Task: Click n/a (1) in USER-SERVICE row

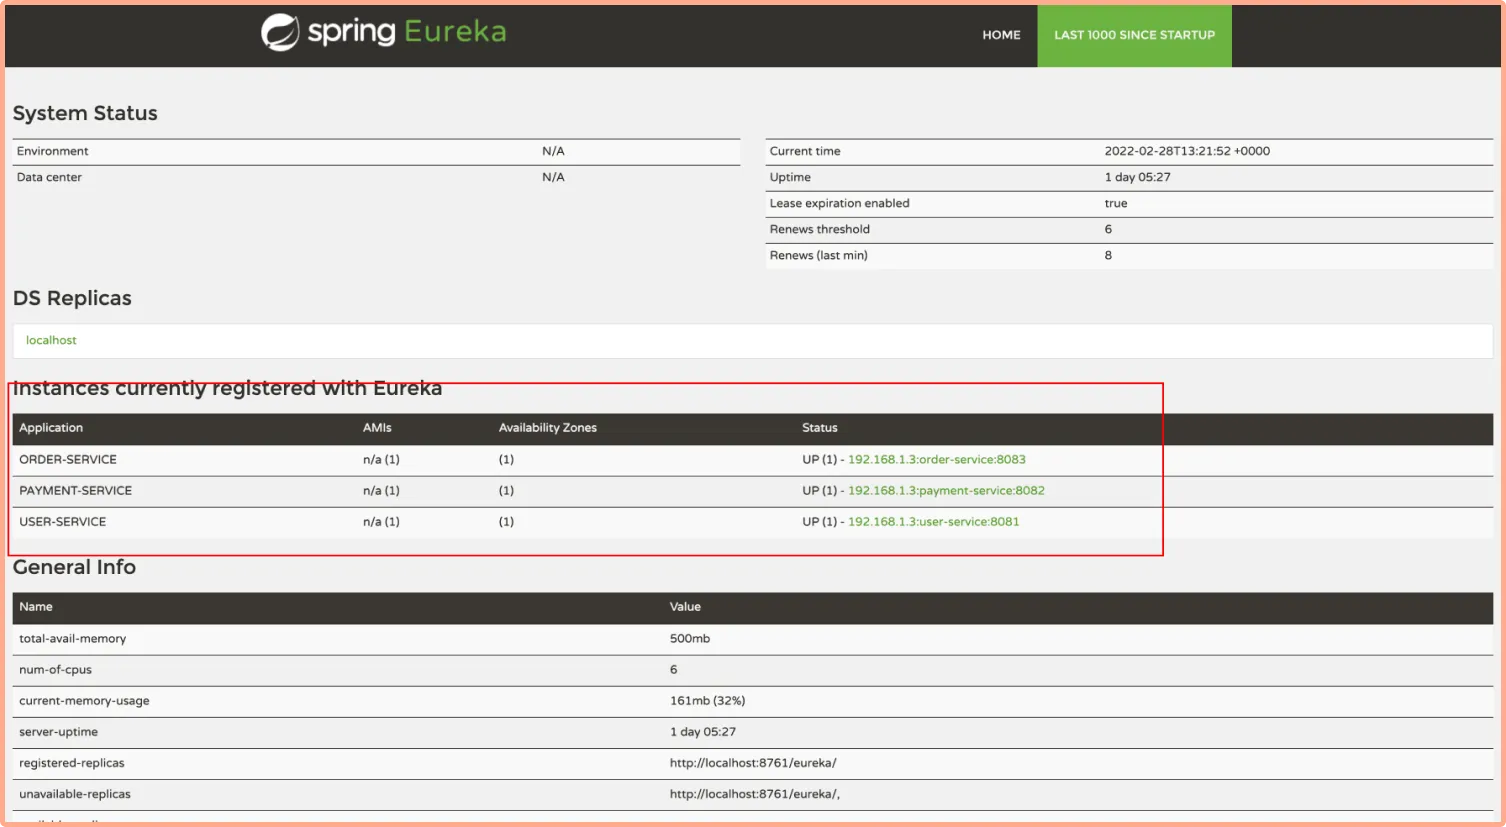Action: click(381, 521)
